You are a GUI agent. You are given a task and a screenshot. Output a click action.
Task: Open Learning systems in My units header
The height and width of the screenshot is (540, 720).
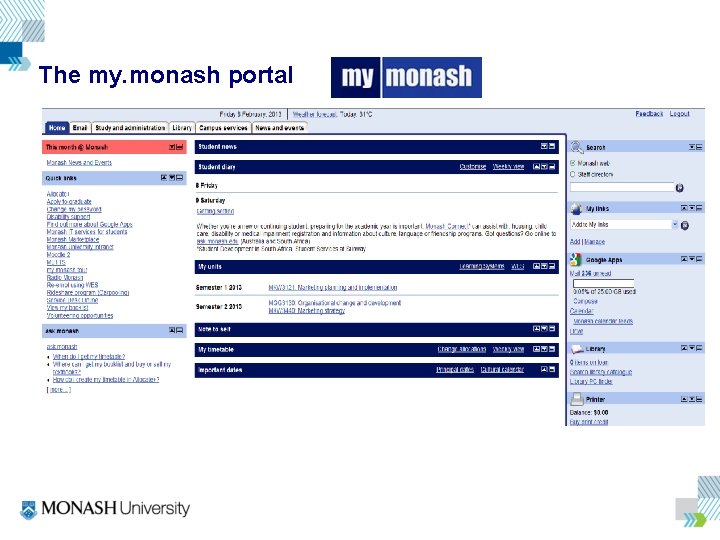click(x=482, y=266)
